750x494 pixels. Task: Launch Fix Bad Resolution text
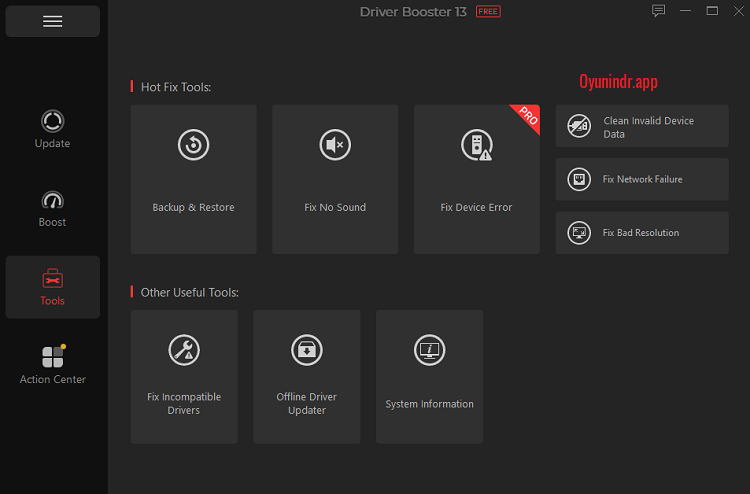point(640,233)
